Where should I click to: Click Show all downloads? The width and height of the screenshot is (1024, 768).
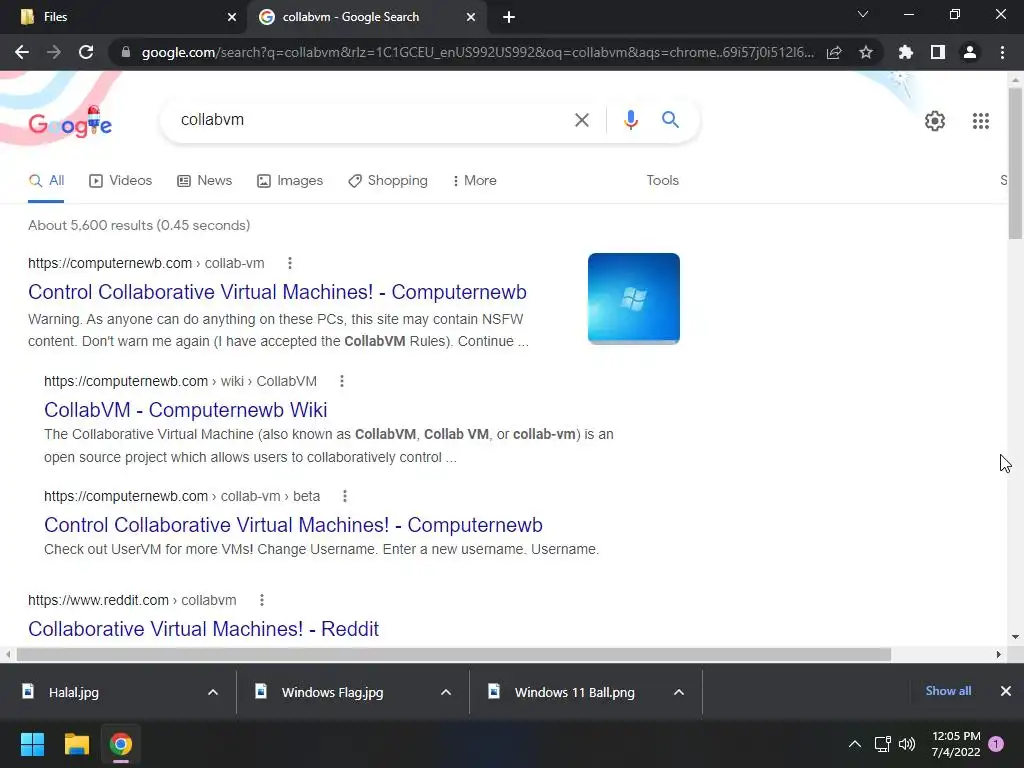948,691
